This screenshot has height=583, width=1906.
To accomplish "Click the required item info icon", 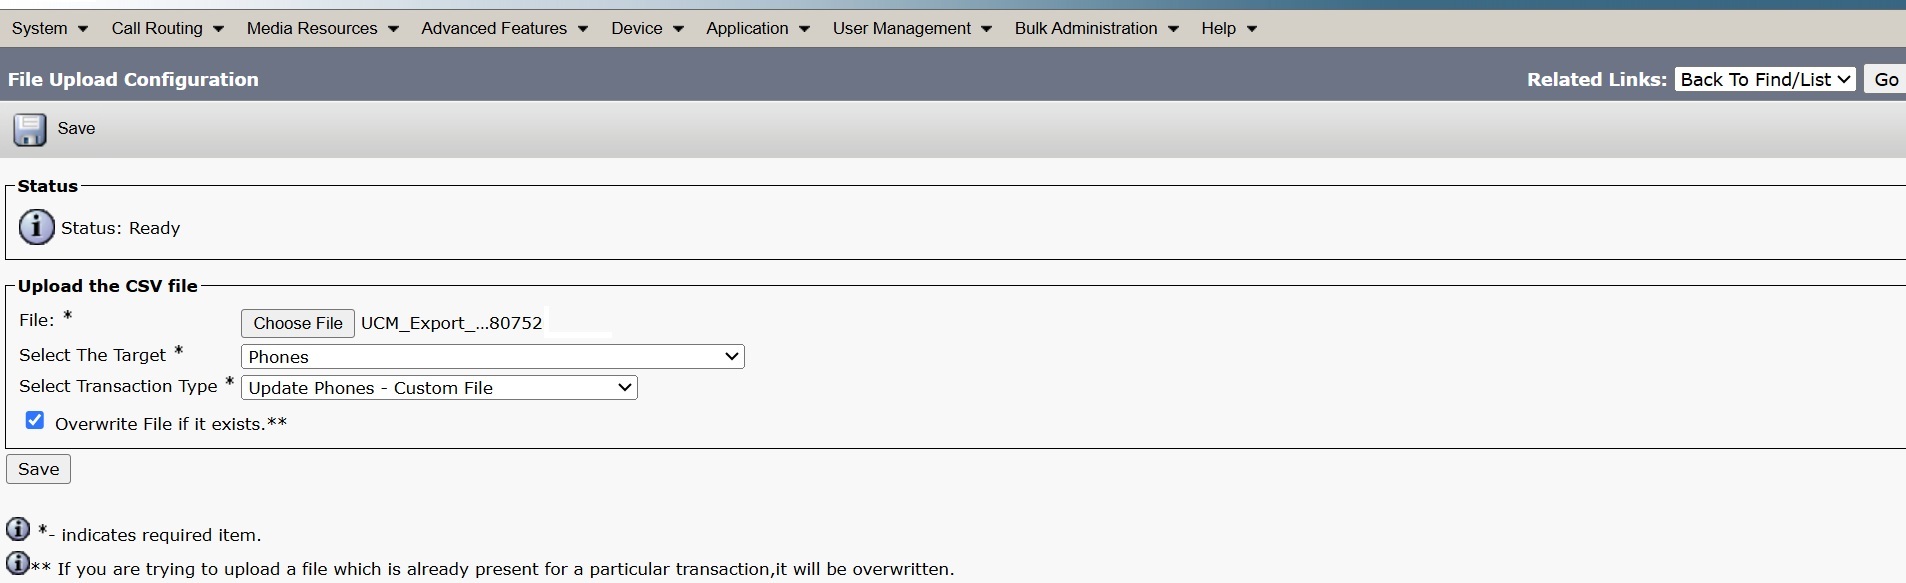I will coord(18,529).
